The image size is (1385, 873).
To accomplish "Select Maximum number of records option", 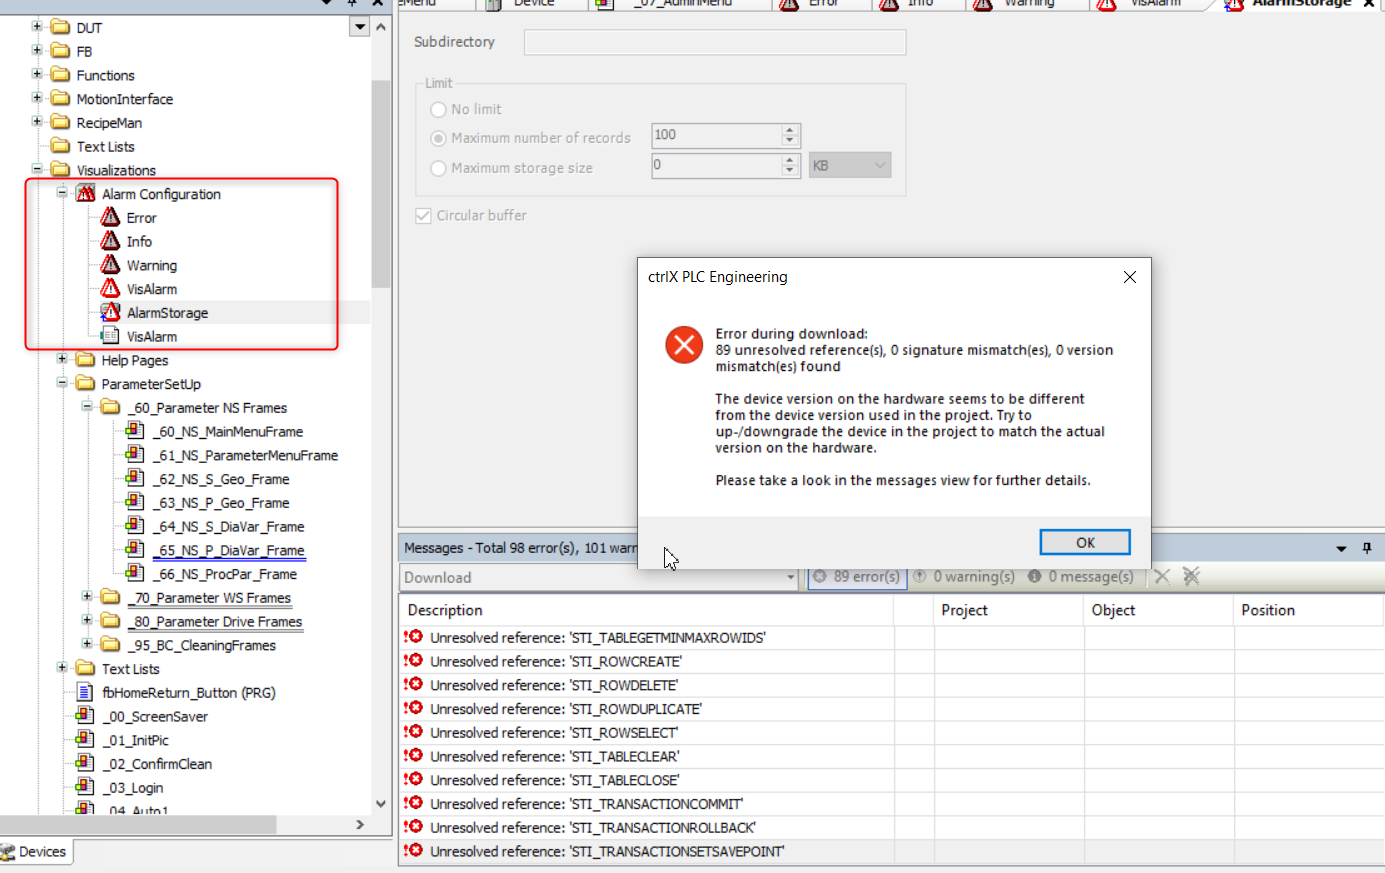I will [x=438, y=138].
